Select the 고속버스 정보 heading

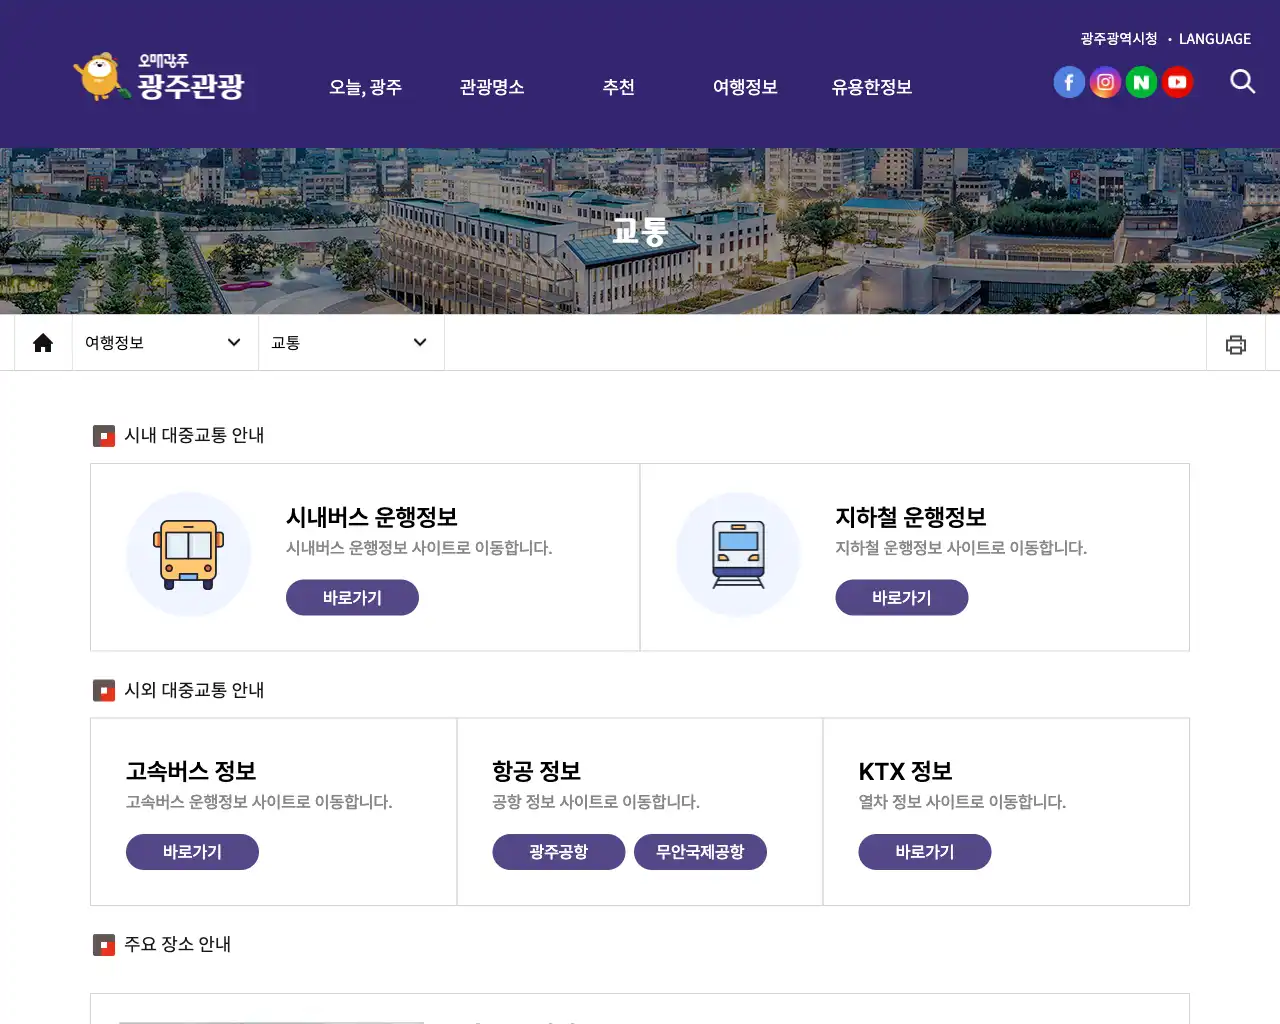[x=191, y=771]
